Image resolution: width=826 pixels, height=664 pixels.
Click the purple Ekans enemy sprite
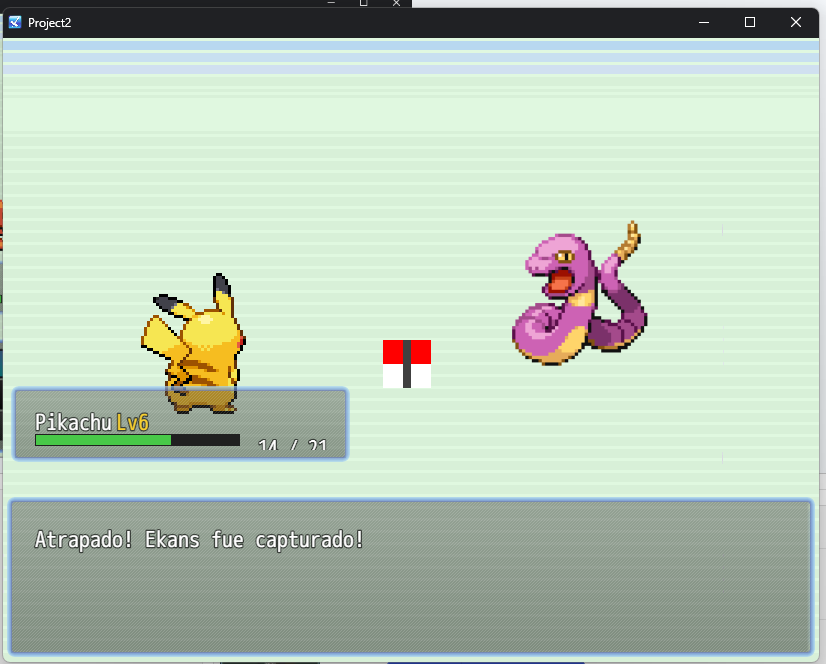pyautogui.click(x=580, y=294)
